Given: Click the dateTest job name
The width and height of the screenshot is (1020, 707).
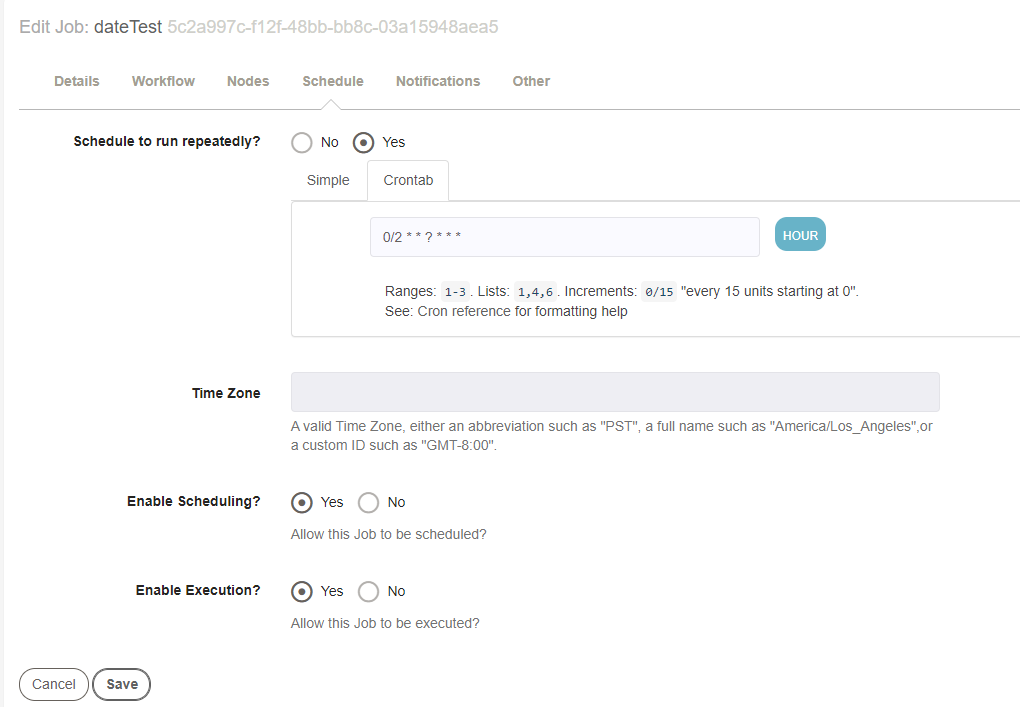Looking at the screenshot, I should coord(128,27).
